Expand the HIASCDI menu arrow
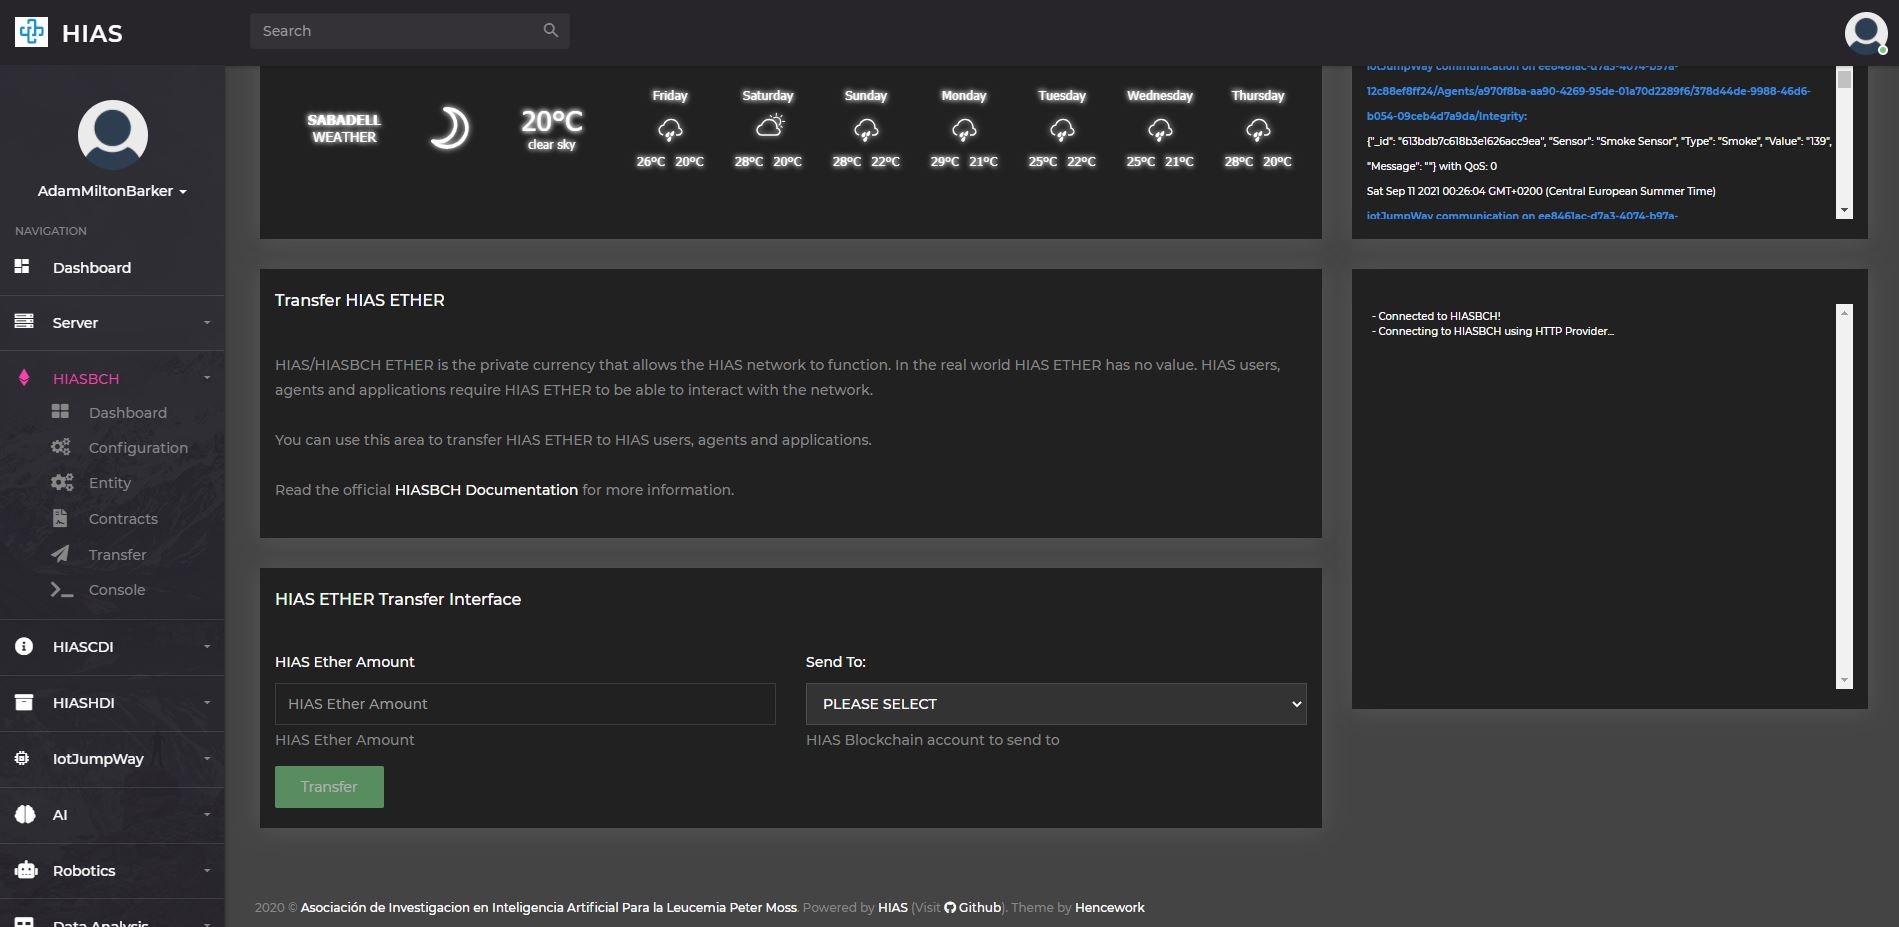Image resolution: width=1899 pixels, height=927 pixels. (x=207, y=647)
